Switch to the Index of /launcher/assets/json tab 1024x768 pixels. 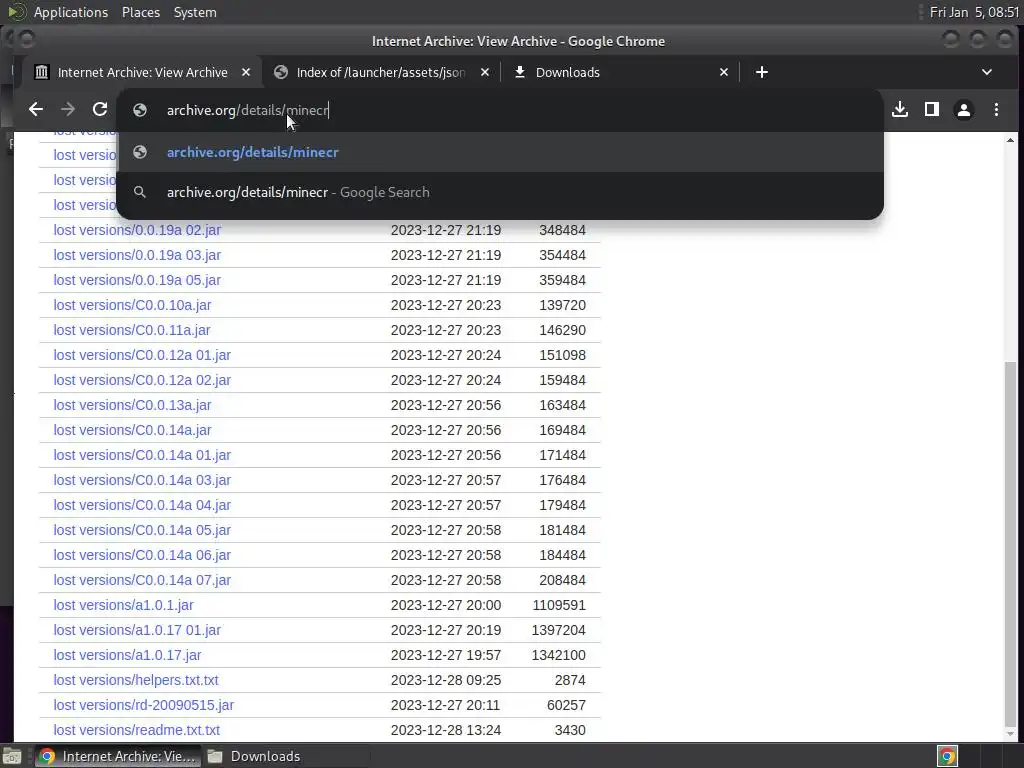point(381,72)
